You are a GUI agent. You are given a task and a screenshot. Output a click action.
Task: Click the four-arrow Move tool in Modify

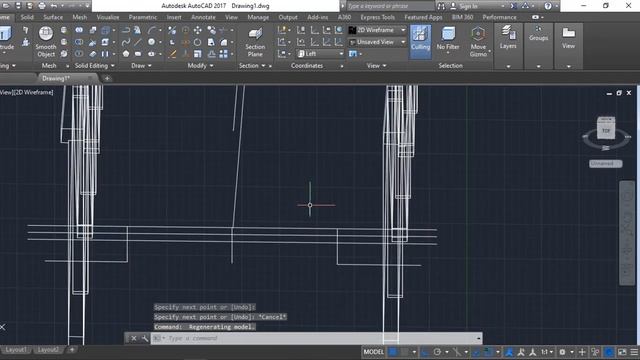(x=198, y=30)
